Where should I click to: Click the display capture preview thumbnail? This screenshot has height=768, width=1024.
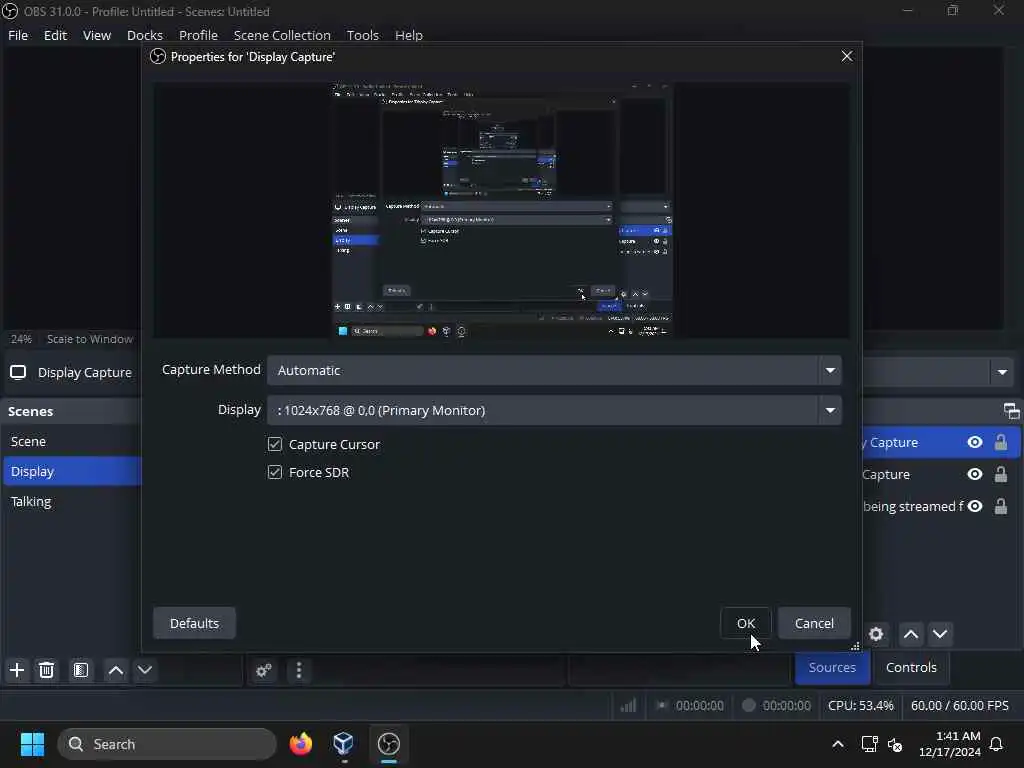click(x=502, y=210)
